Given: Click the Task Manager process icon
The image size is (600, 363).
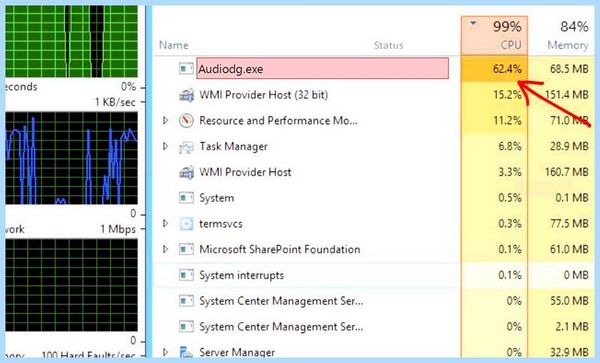Looking at the screenshot, I should [x=186, y=147].
